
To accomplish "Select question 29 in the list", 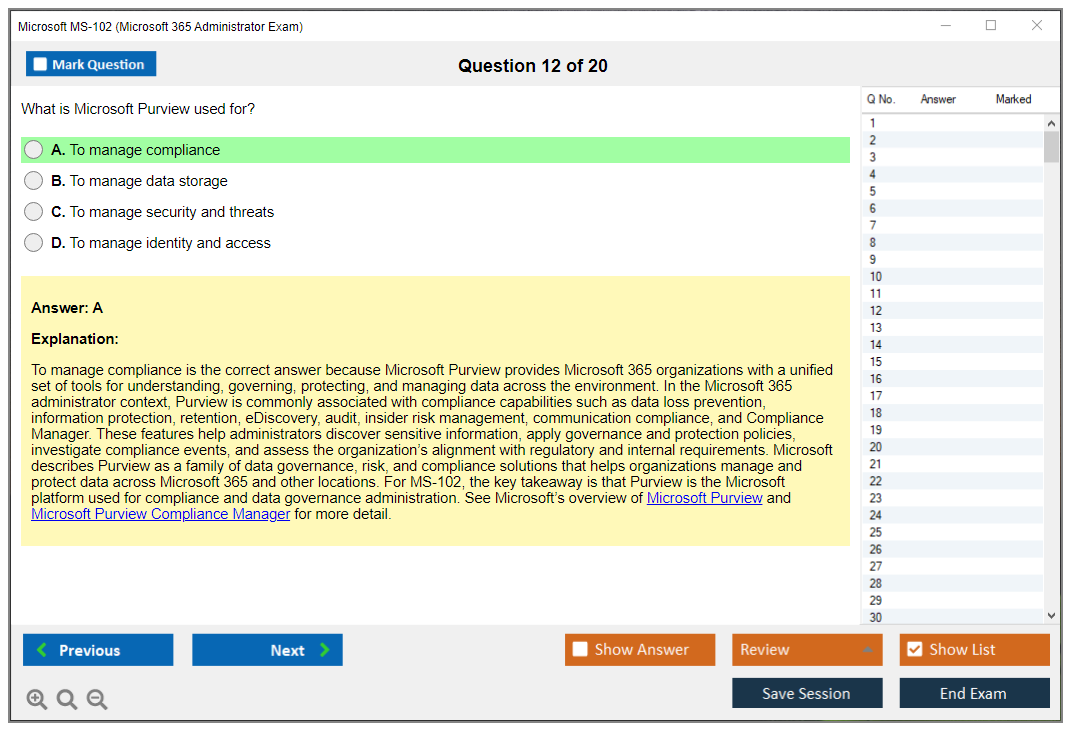I will [953, 601].
